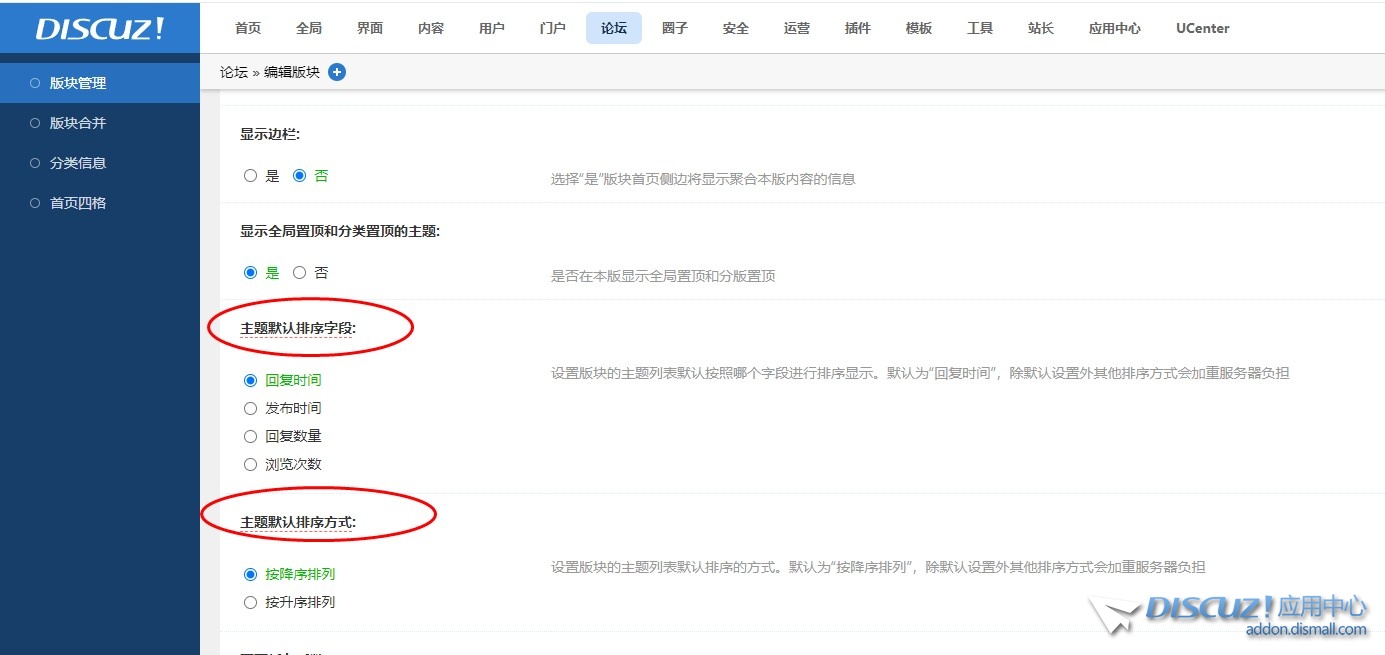Go to 分类信息 in sidebar
The image size is (1385, 655).
click(x=100, y=163)
